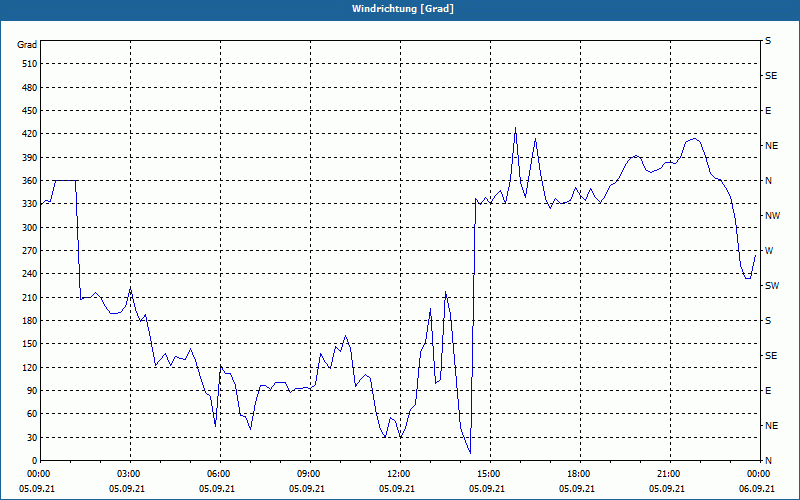Viewport: 800px width, 500px height.
Task: Click the curve's highest peak near 420 degrees
Action: (515, 129)
